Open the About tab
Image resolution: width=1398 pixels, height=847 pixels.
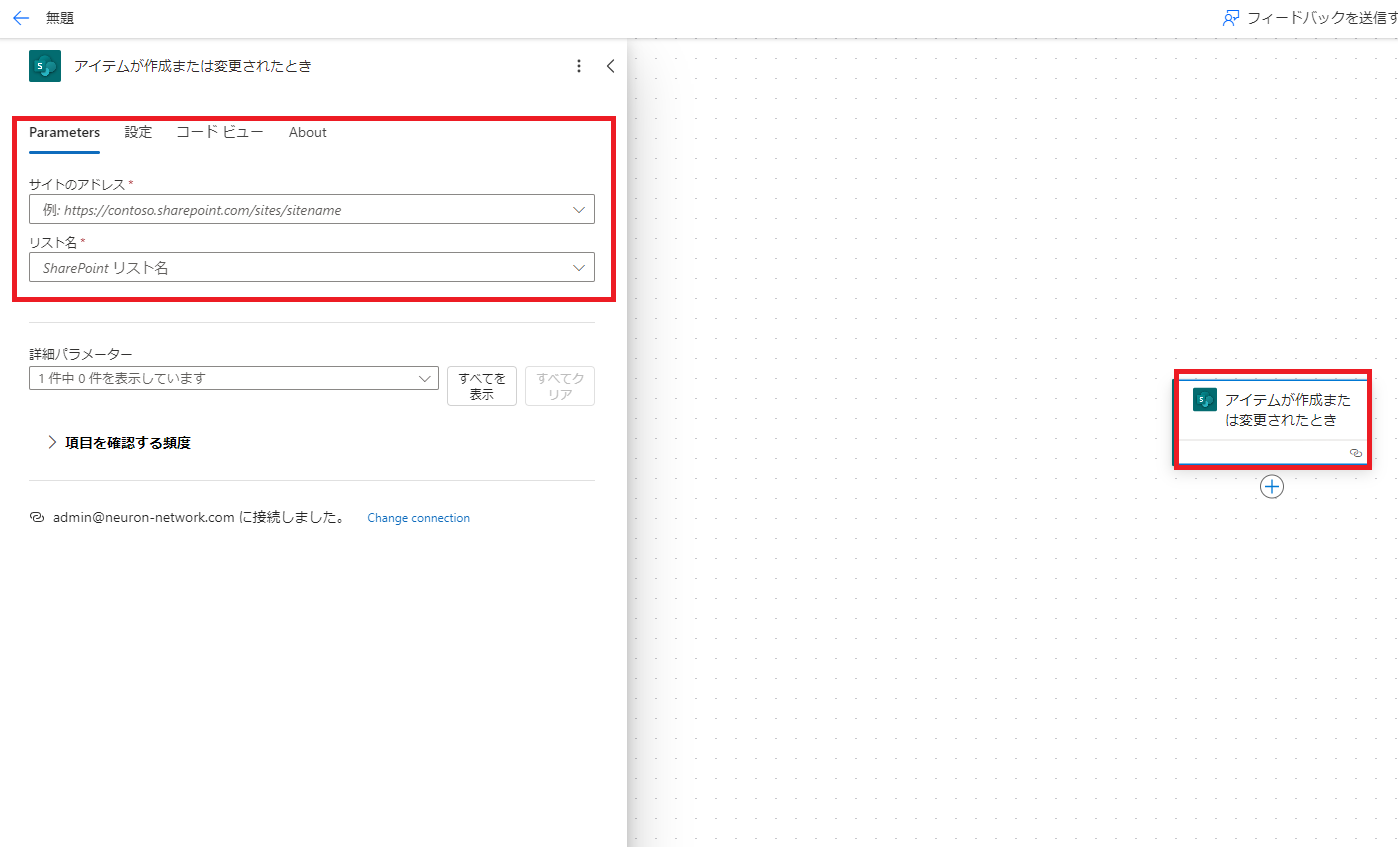pyautogui.click(x=307, y=132)
